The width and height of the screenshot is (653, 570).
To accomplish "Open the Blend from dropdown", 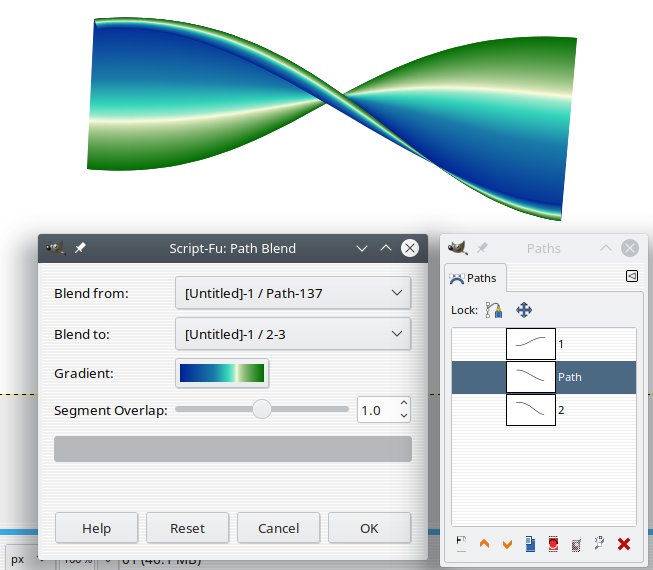I will pos(293,293).
